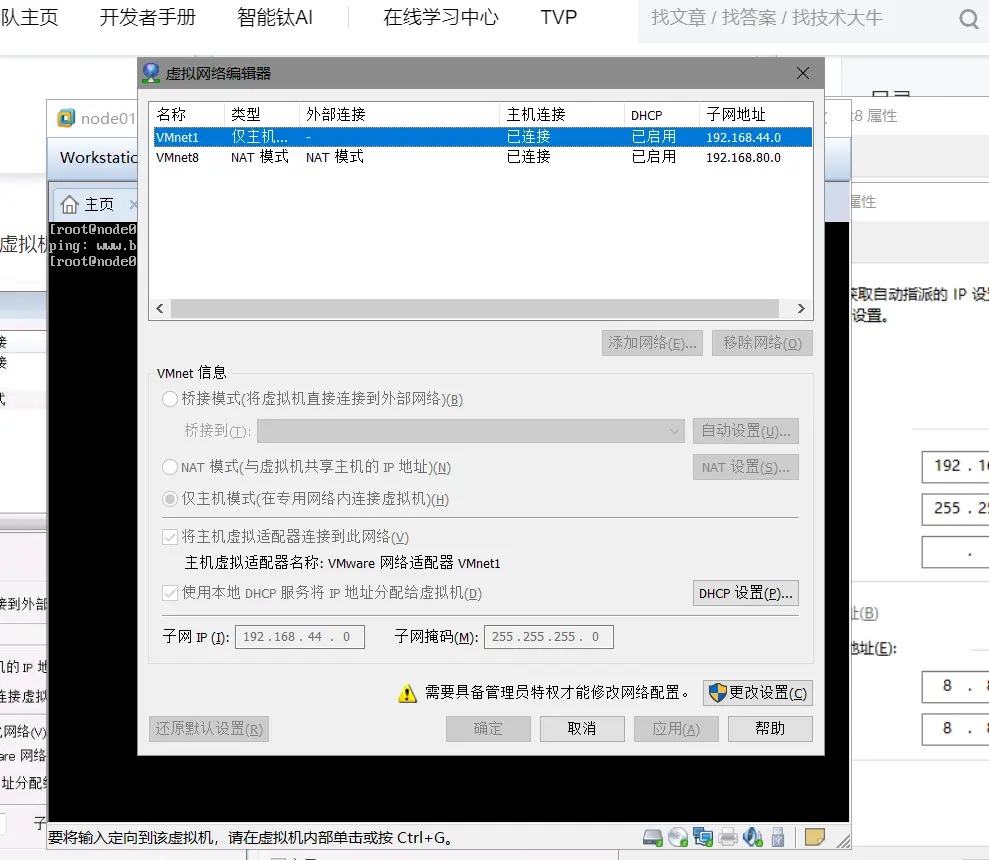989x860 pixels.
Task: Click the 192.168.44.0 subnet address cell
Action: [x=743, y=137]
